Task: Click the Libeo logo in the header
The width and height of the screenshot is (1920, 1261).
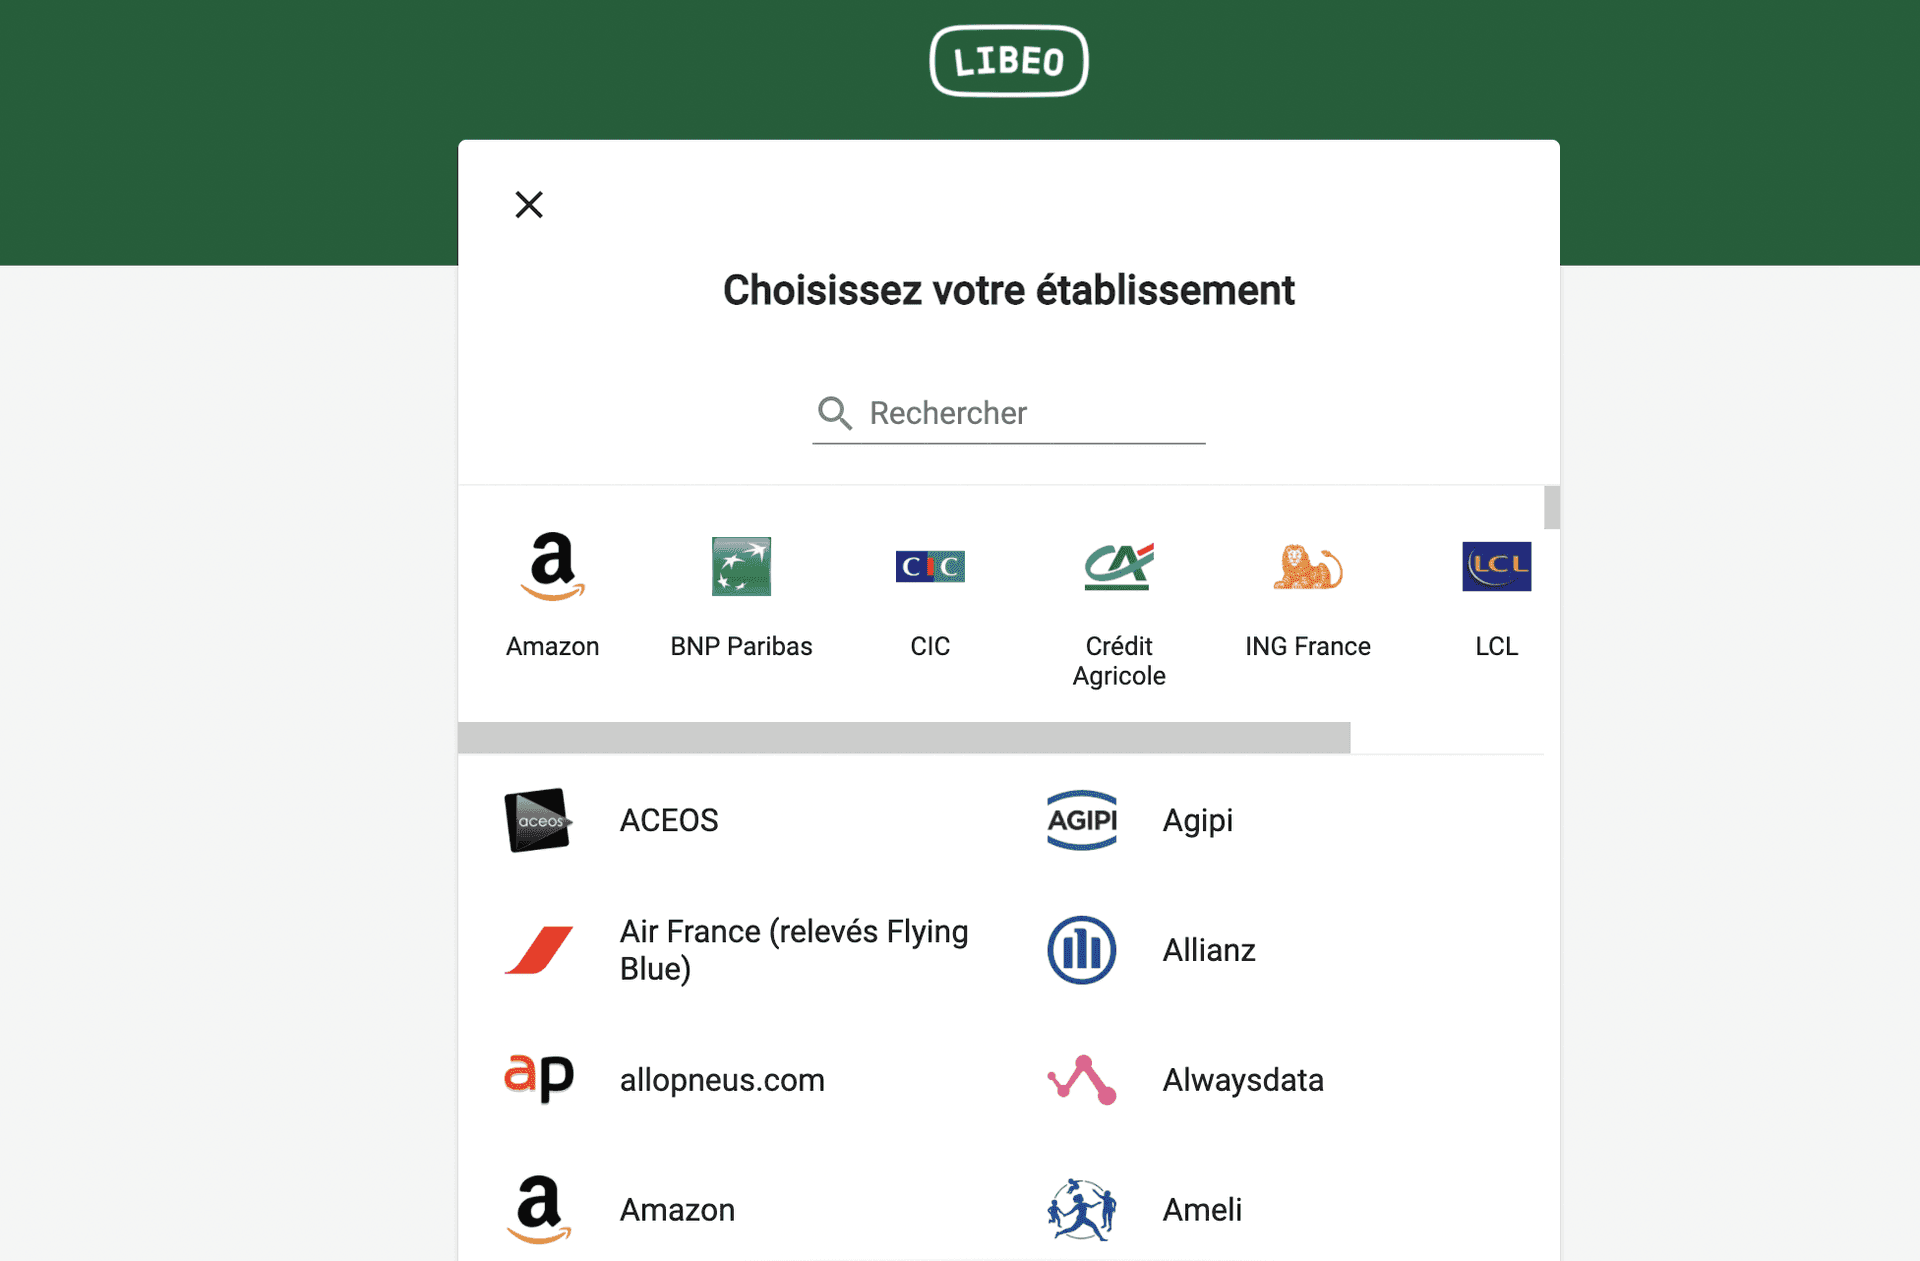Action: (x=1008, y=60)
